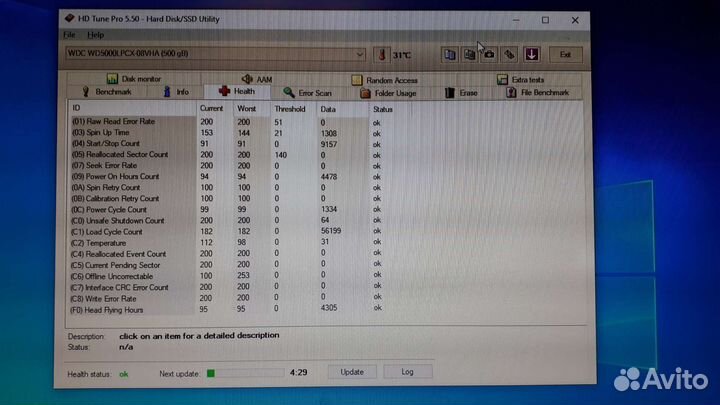Select the Start/Stop Count row
Screen dimensions: 720x405
point(227,144)
